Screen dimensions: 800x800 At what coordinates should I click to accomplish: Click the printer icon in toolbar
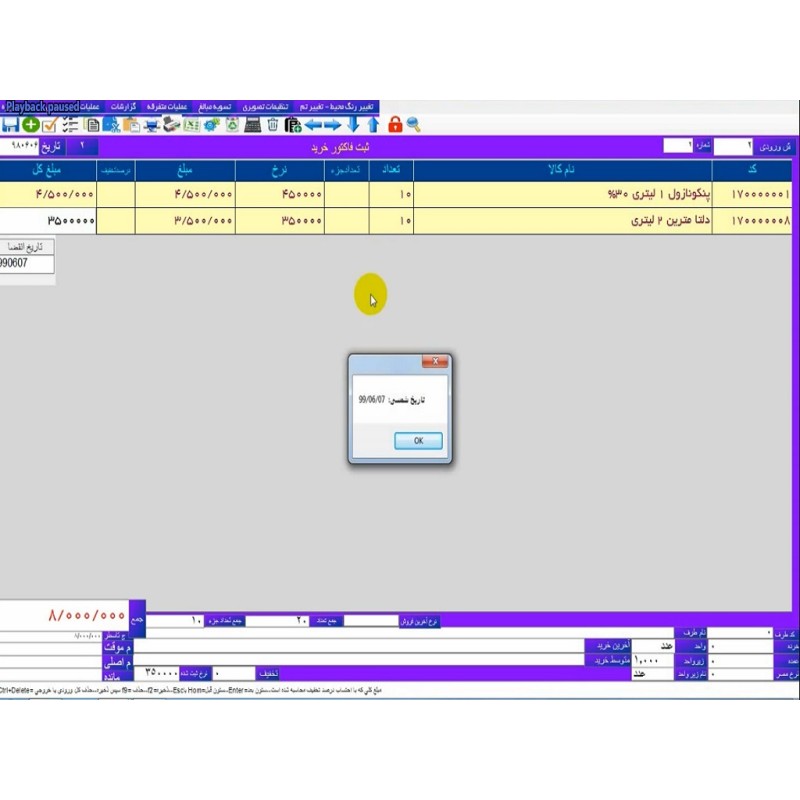click(151, 125)
